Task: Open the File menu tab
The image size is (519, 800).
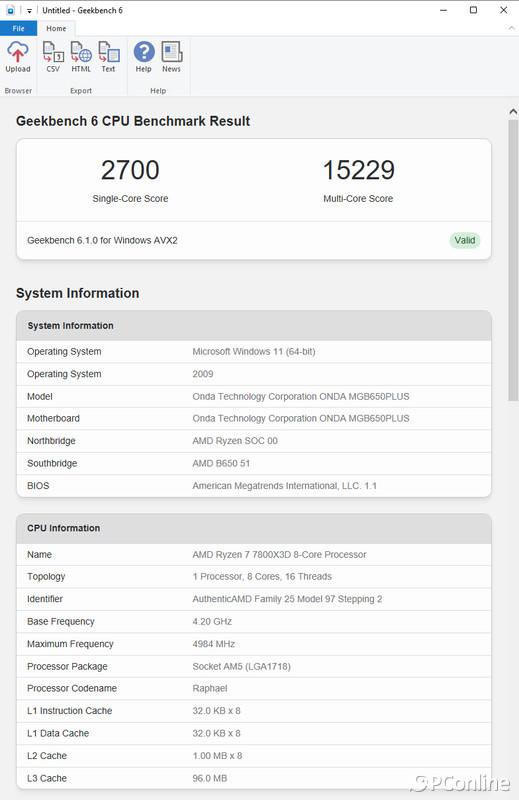Action: pos(18,29)
